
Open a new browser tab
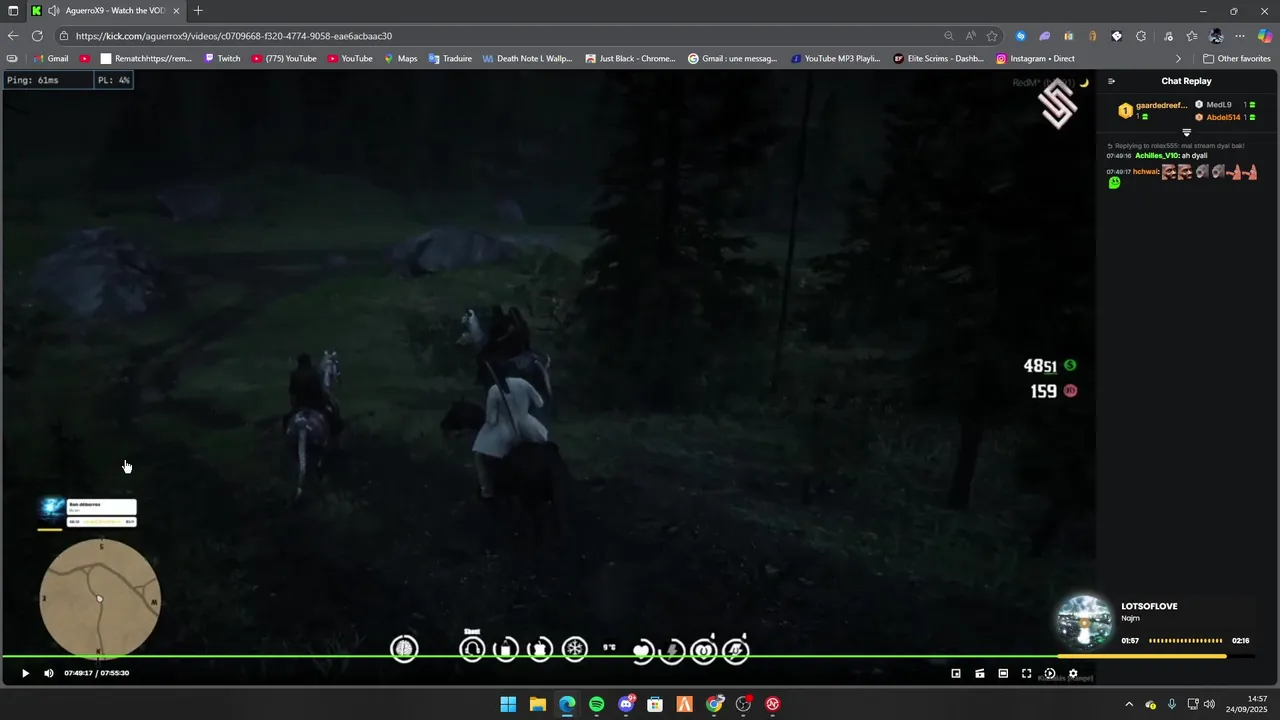[x=198, y=11]
